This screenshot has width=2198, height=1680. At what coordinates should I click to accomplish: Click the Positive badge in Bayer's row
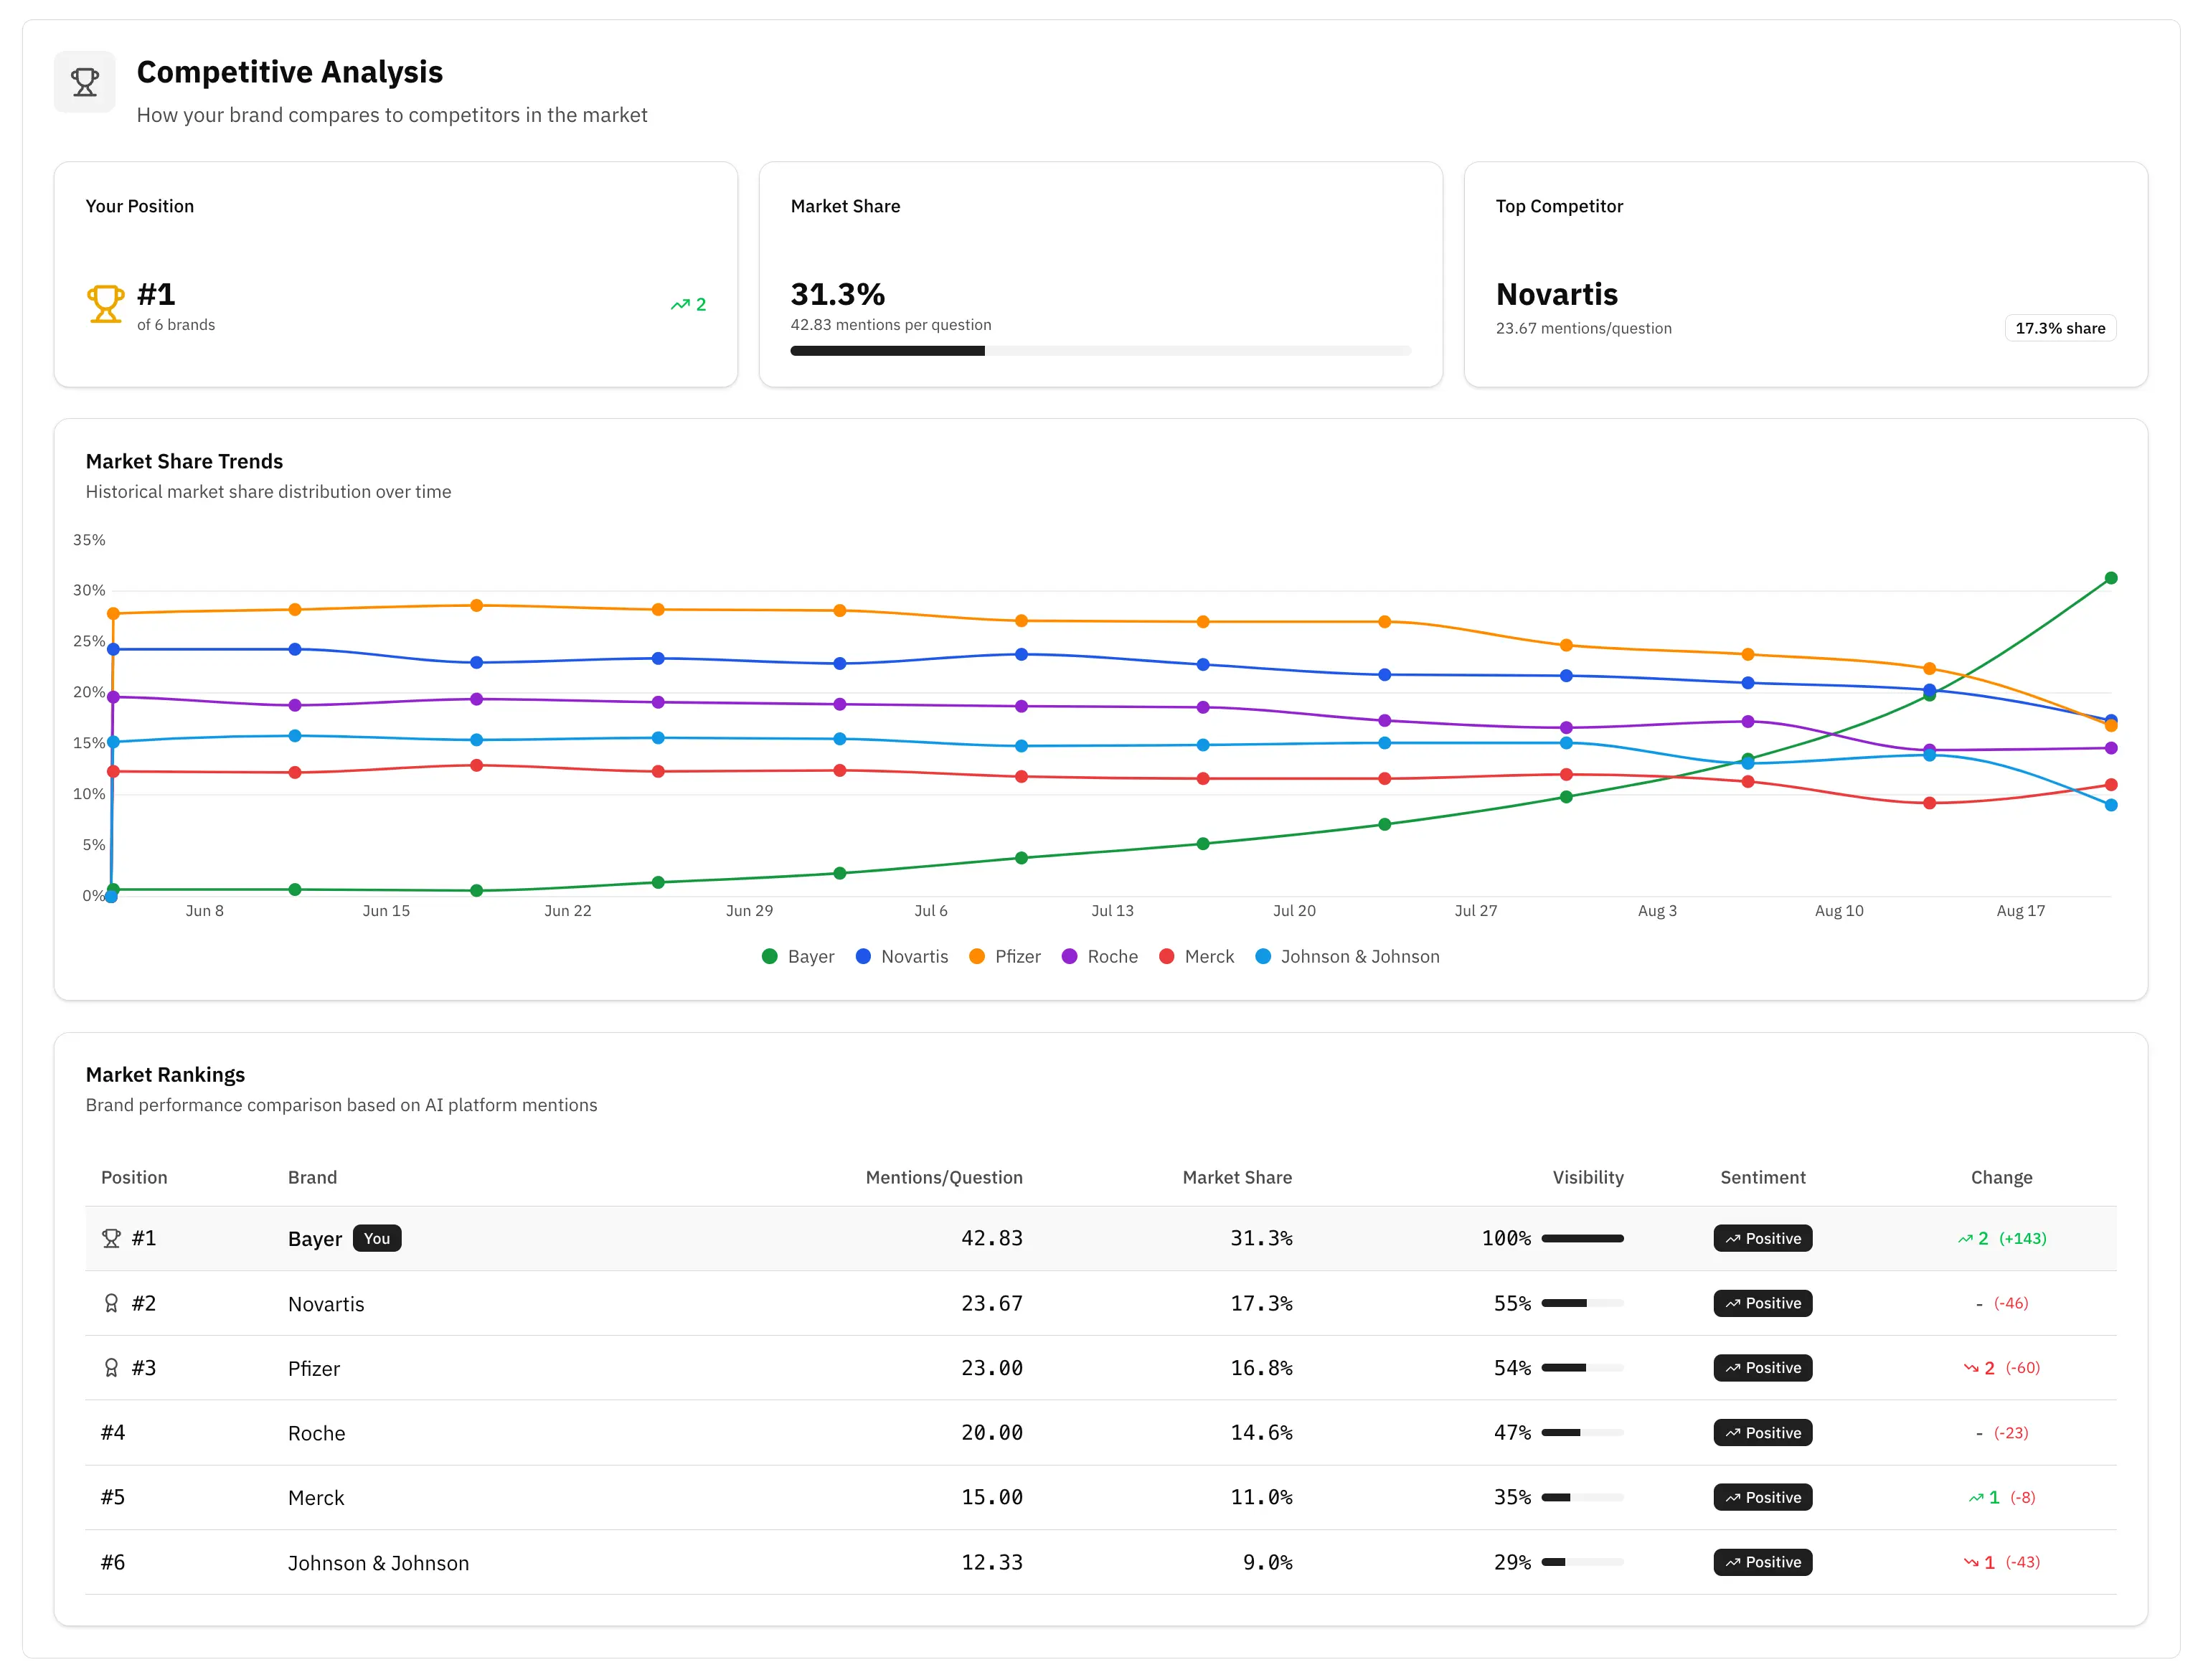click(1762, 1239)
